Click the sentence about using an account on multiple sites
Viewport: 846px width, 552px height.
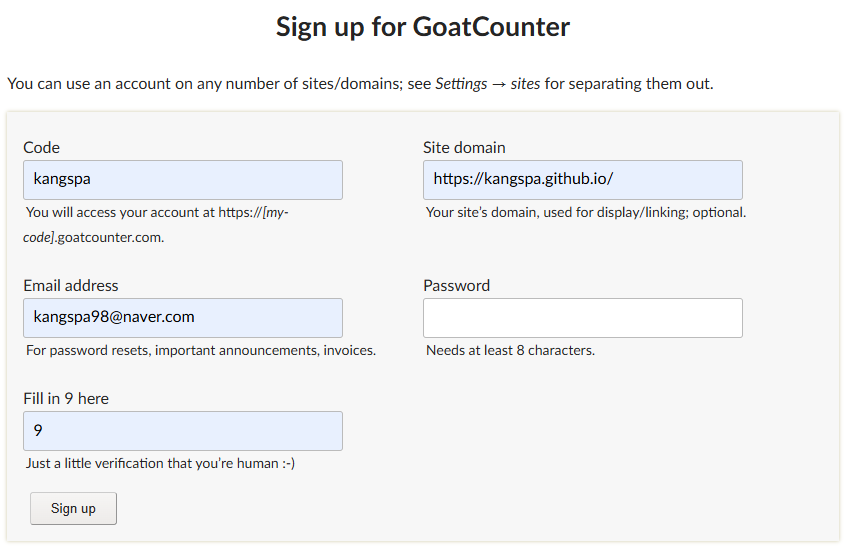(360, 84)
